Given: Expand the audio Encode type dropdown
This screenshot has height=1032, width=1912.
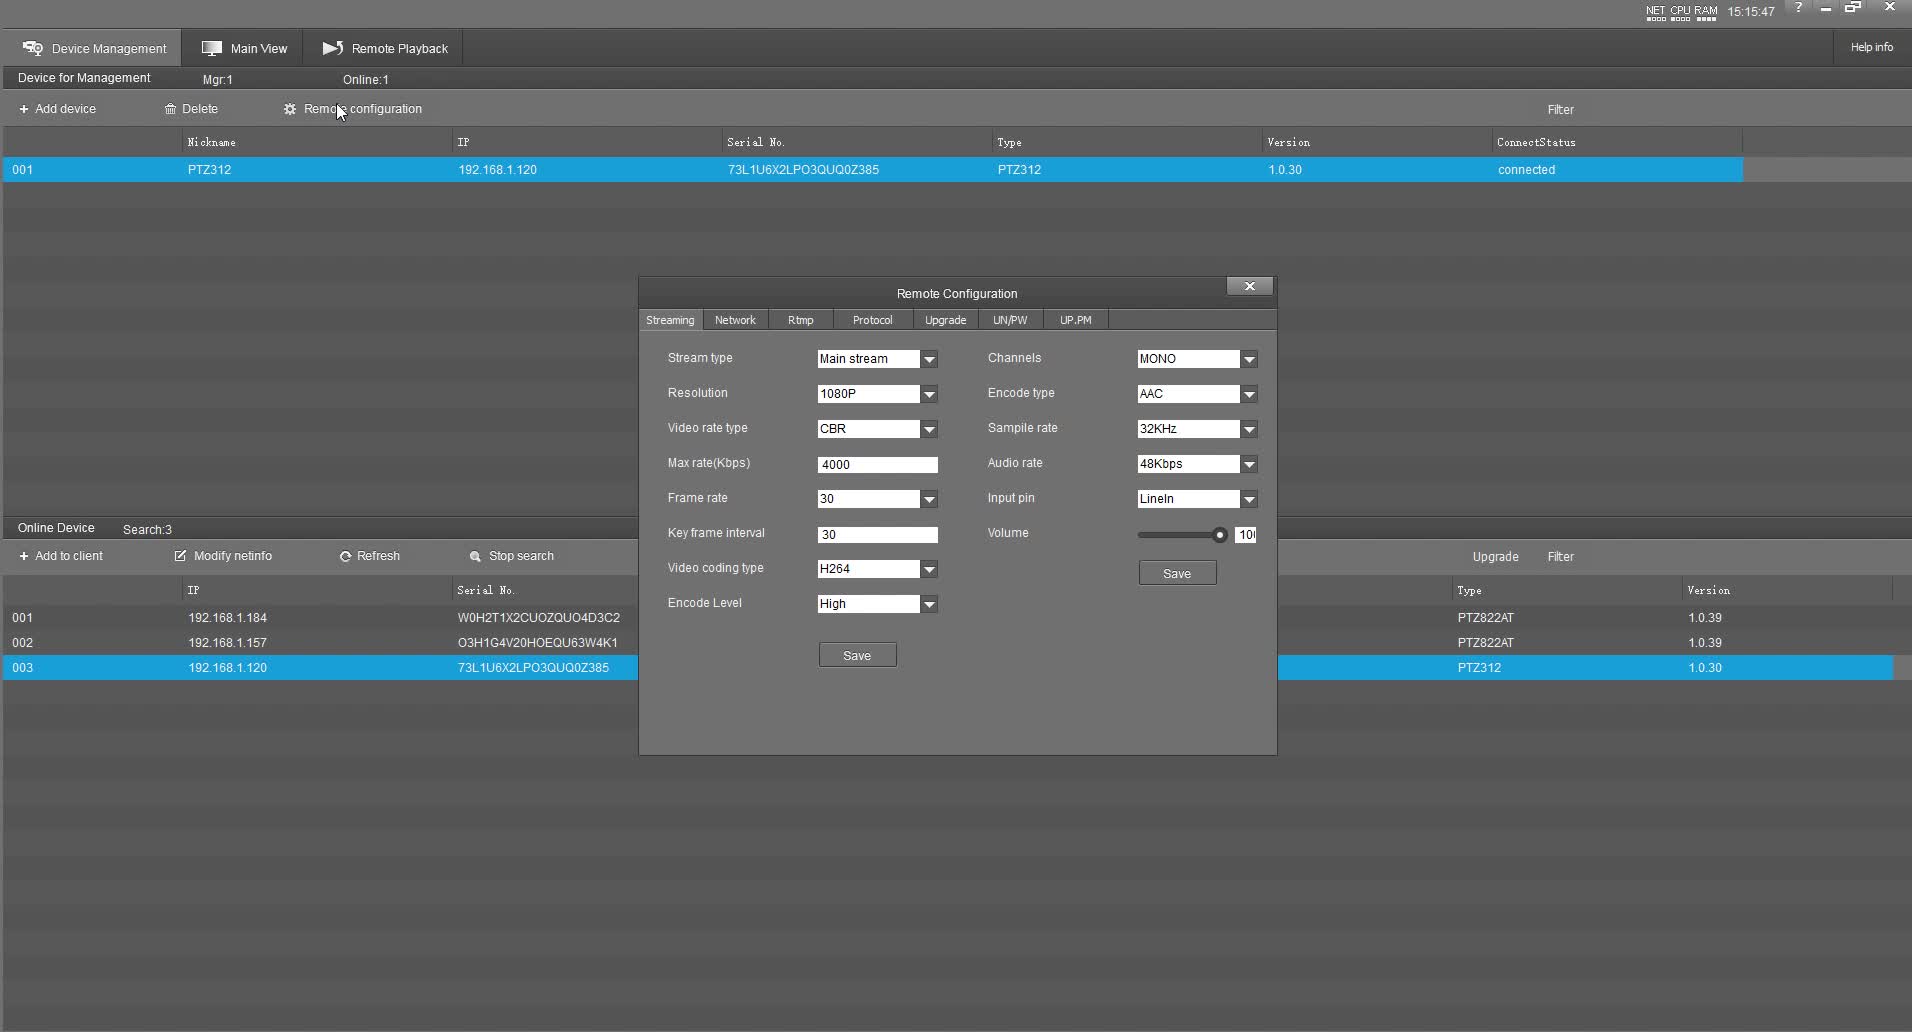Looking at the screenshot, I should (x=1249, y=394).
